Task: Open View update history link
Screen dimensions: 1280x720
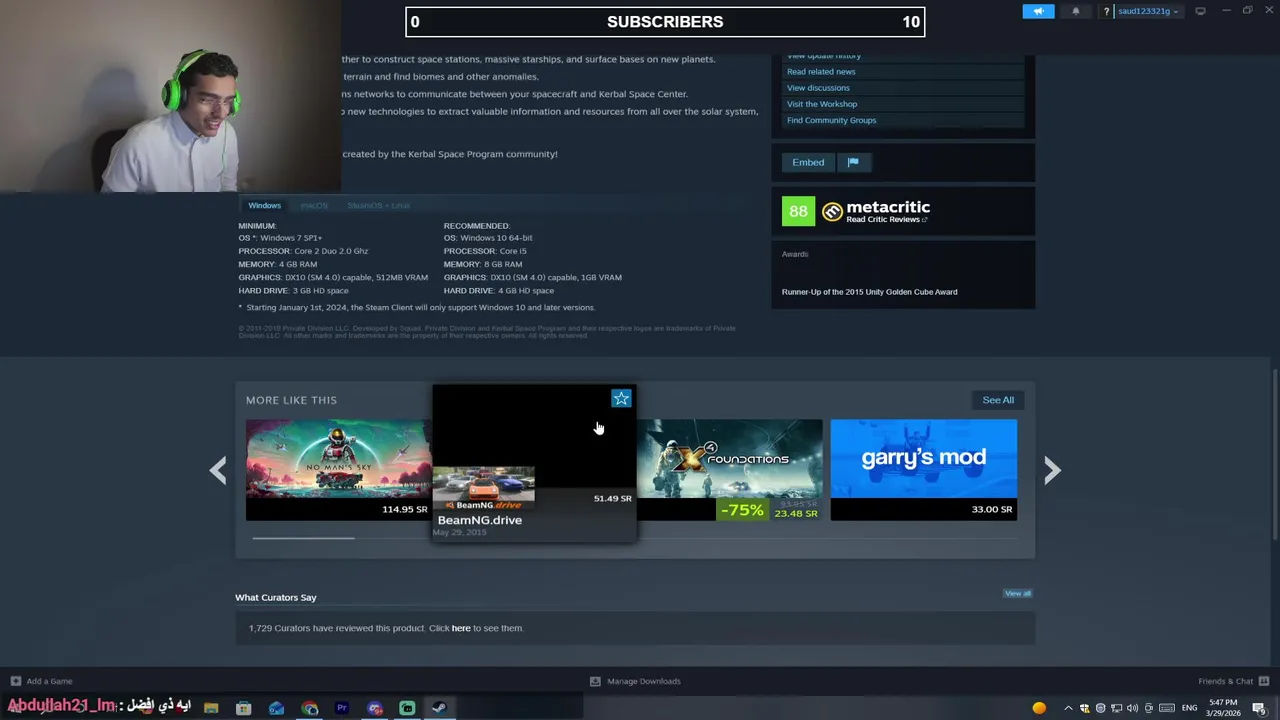Action: (824, 56)
